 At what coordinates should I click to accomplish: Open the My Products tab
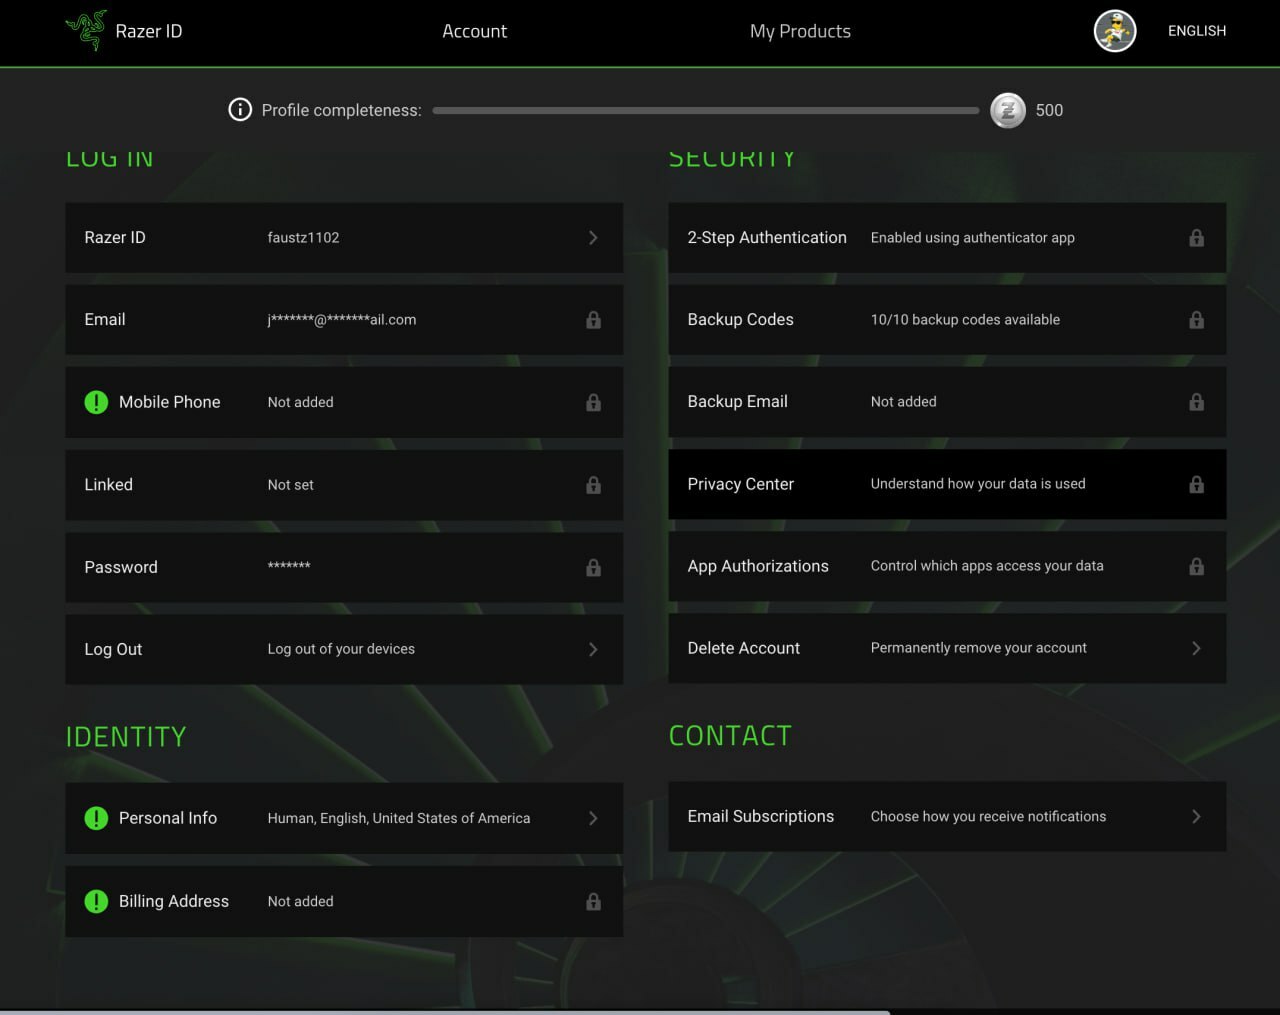(800, 31)
